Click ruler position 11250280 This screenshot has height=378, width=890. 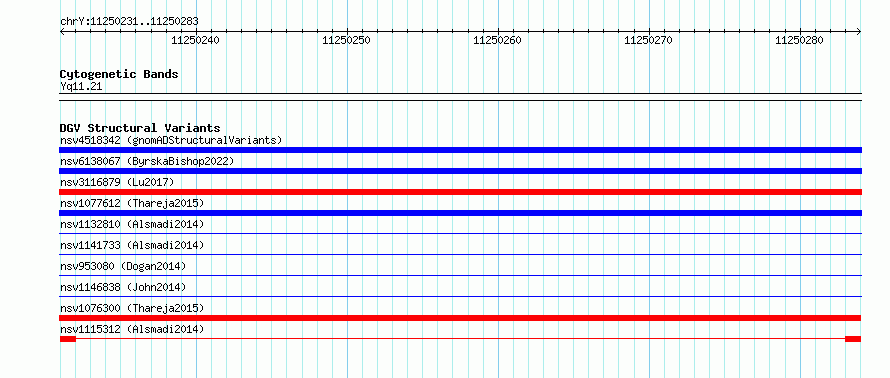point(799,40)
